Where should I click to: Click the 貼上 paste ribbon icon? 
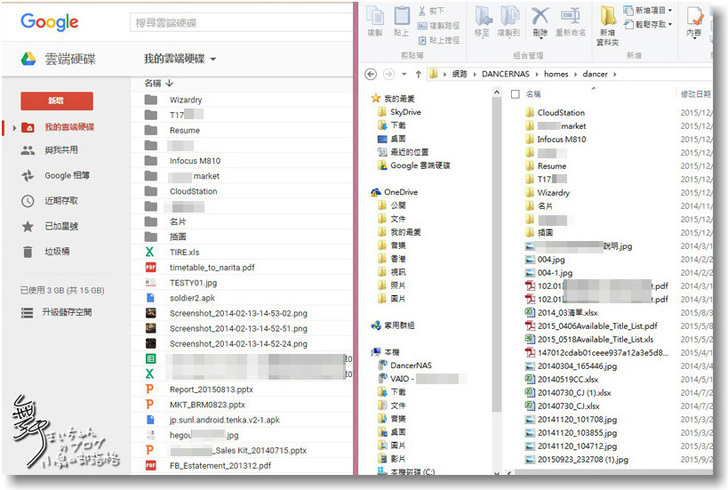coord(402,15)
